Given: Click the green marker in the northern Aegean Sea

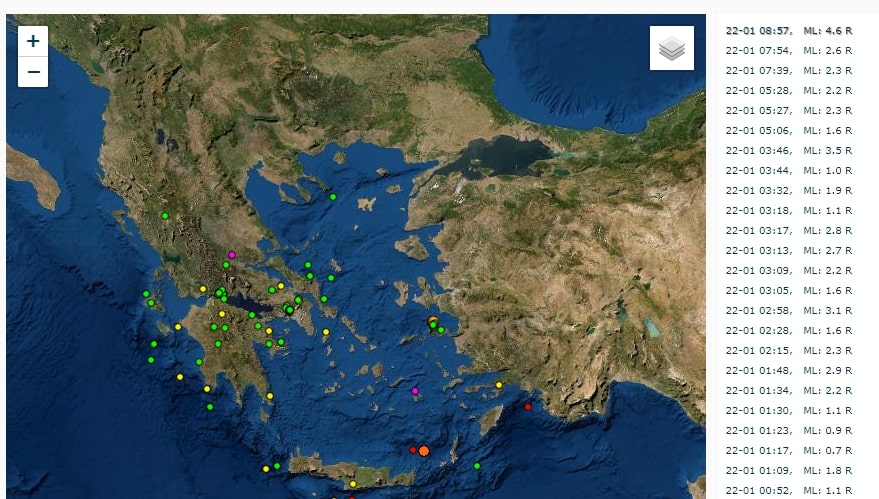Looking at the screenshot, I should (333, 197).
